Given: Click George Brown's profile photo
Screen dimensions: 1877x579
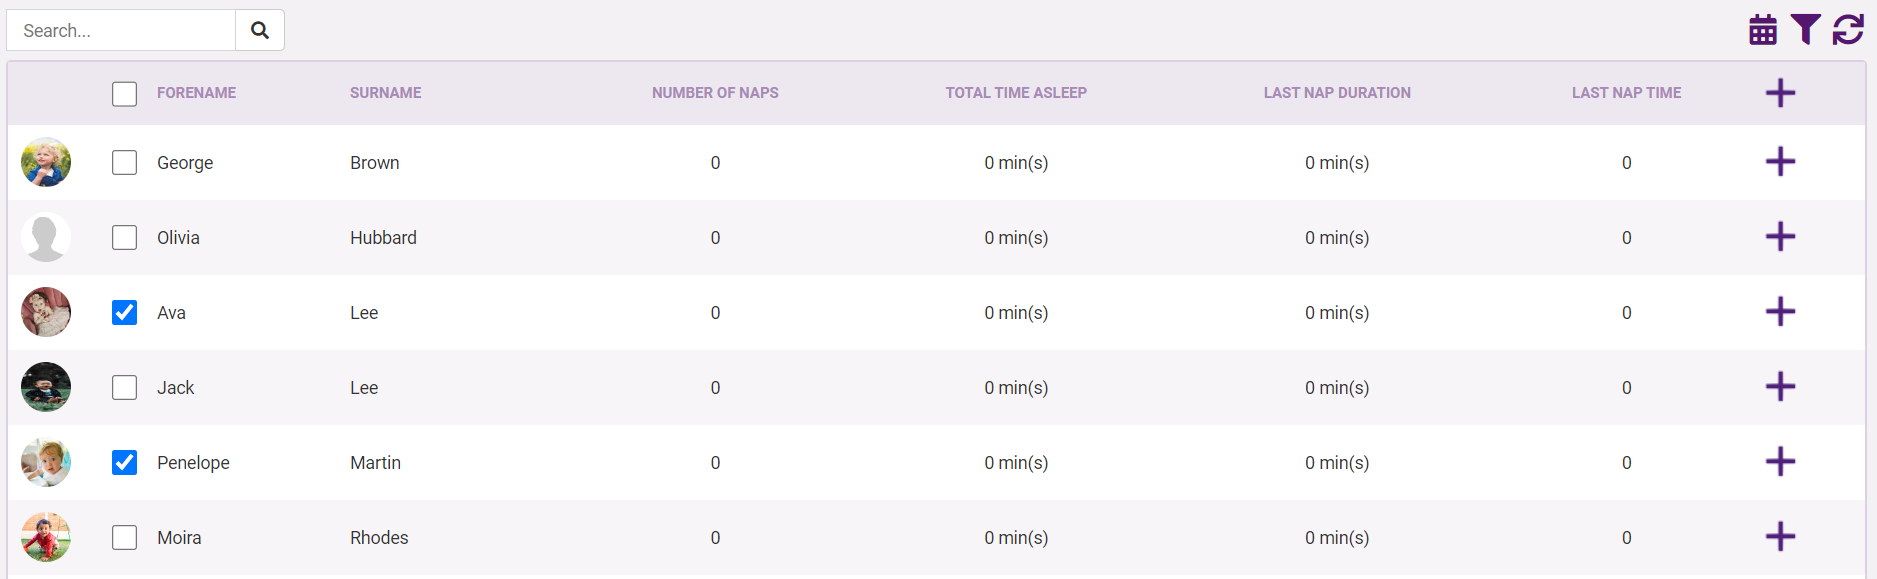Looking at the screenshot, I should pyautogui.click(x=46, y=162).
